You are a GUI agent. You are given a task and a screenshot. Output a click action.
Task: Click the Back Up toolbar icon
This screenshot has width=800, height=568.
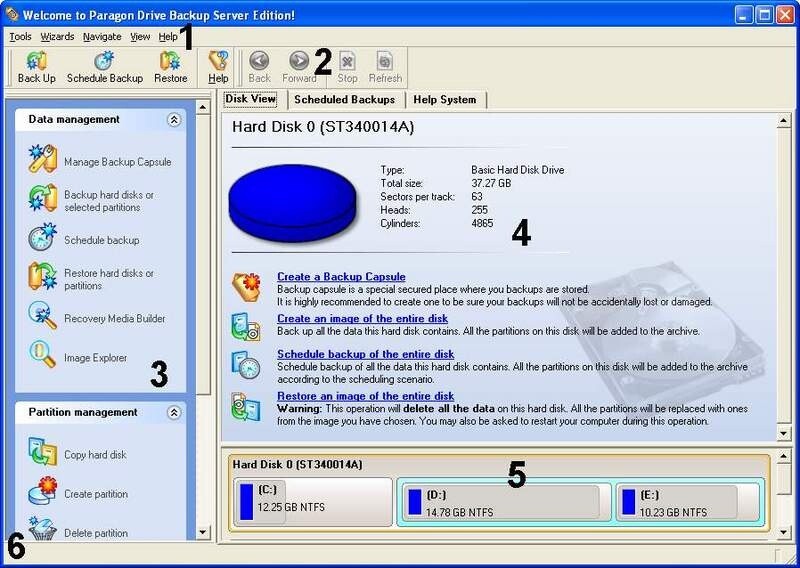36,61
